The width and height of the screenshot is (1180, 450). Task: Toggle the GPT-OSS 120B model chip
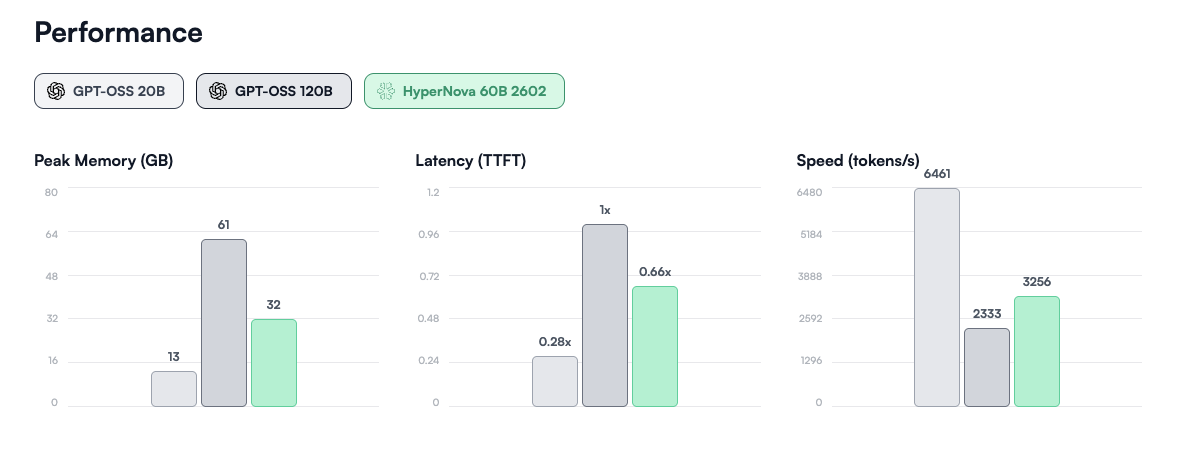273,91
